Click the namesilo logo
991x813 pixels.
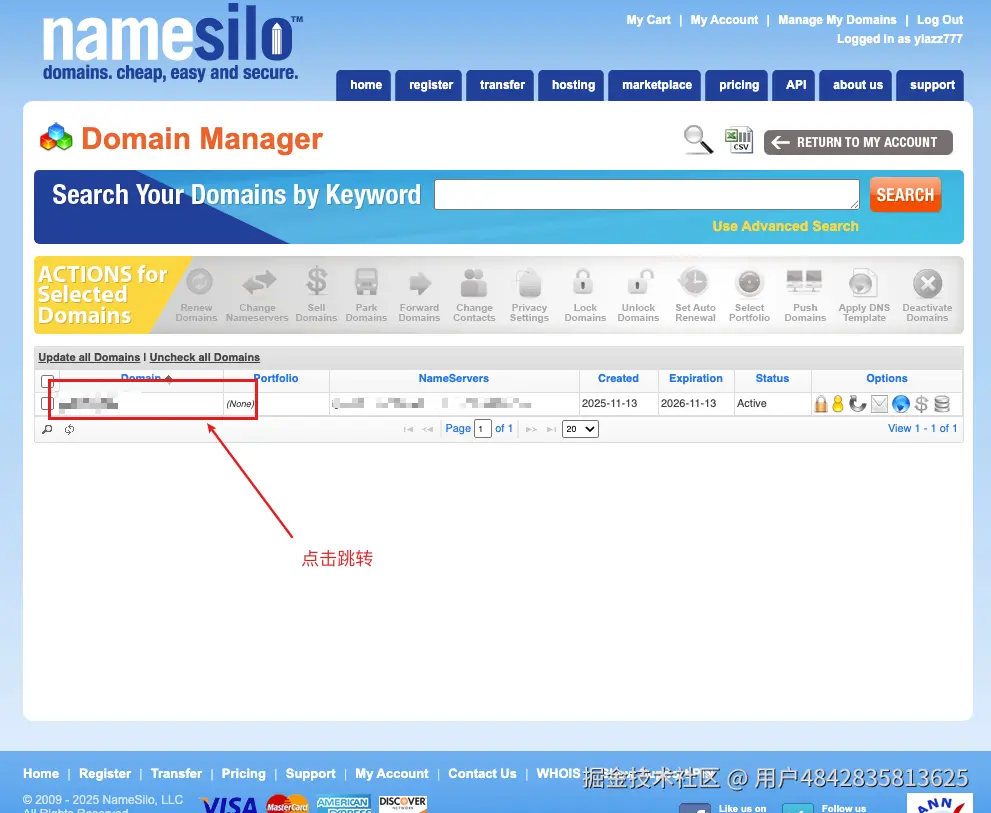pyautogui.click(x=171, y=43)
